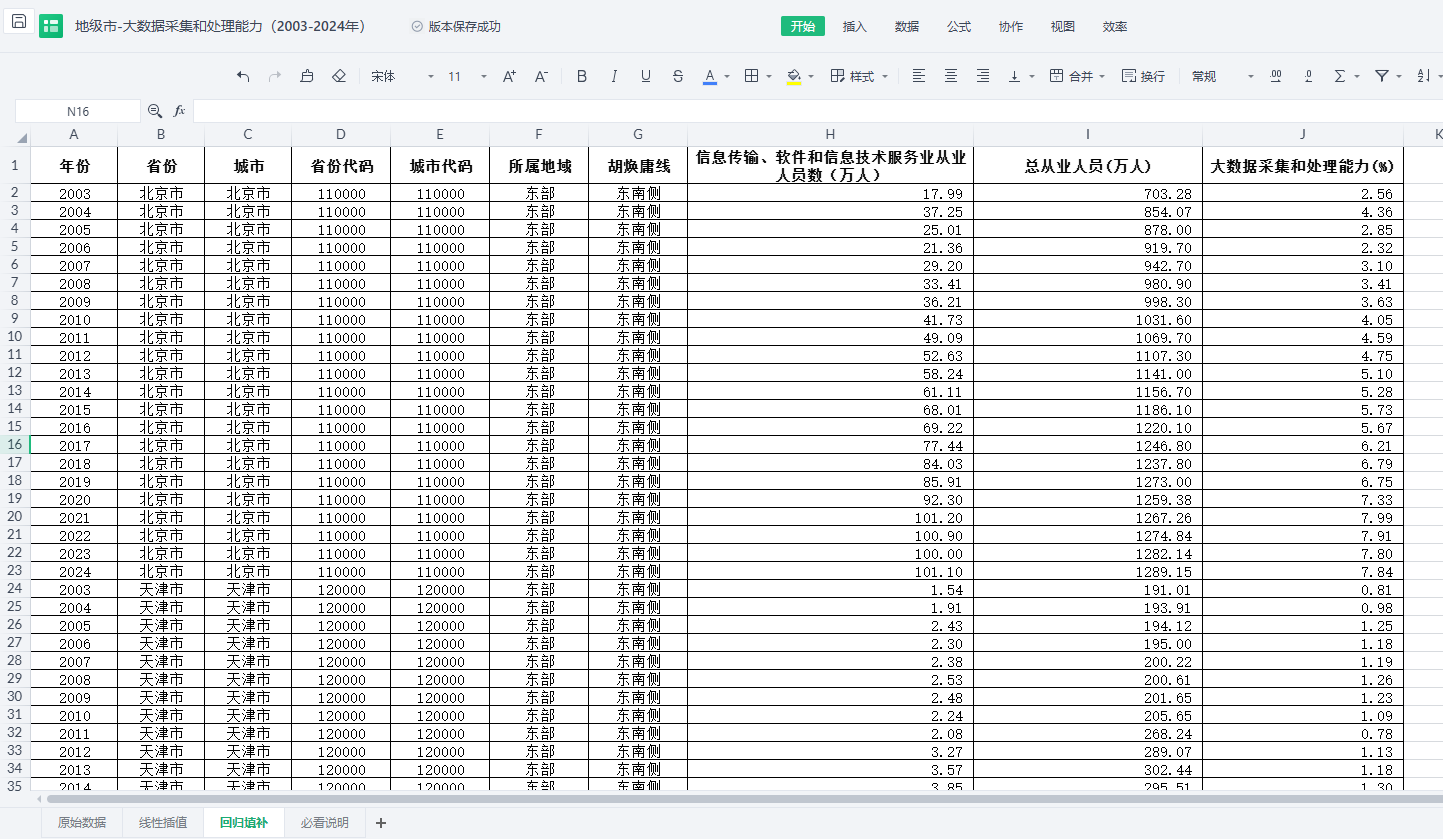Undo the last action
Screen dimensions: 1443x839
[243, 76]
